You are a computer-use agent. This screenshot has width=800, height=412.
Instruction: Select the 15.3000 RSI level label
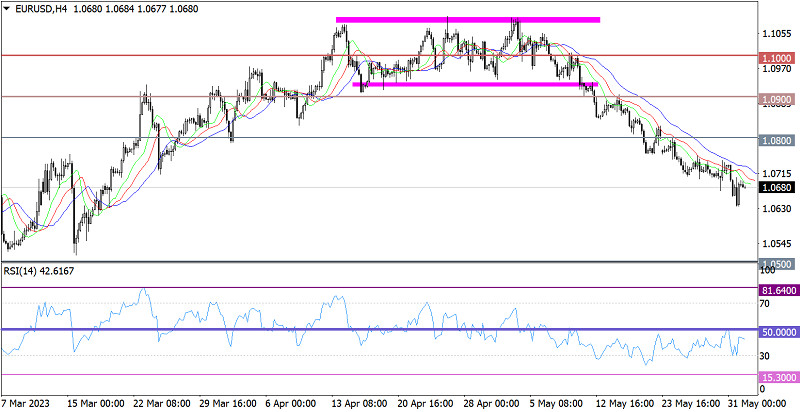(776, 377)
